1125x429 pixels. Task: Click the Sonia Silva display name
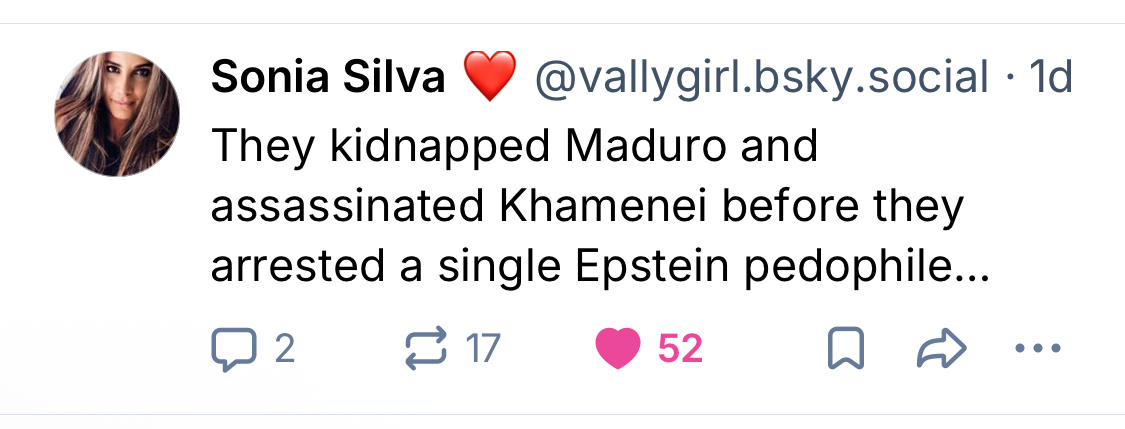pos(328,77)
